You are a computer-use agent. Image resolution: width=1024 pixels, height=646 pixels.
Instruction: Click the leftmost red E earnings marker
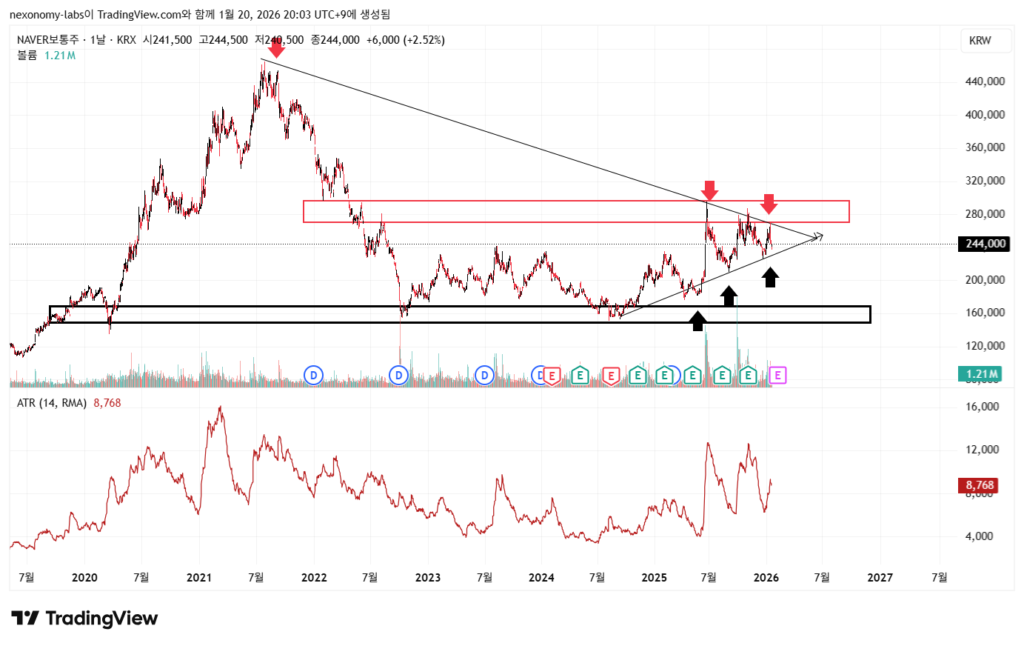pos(552,375)
